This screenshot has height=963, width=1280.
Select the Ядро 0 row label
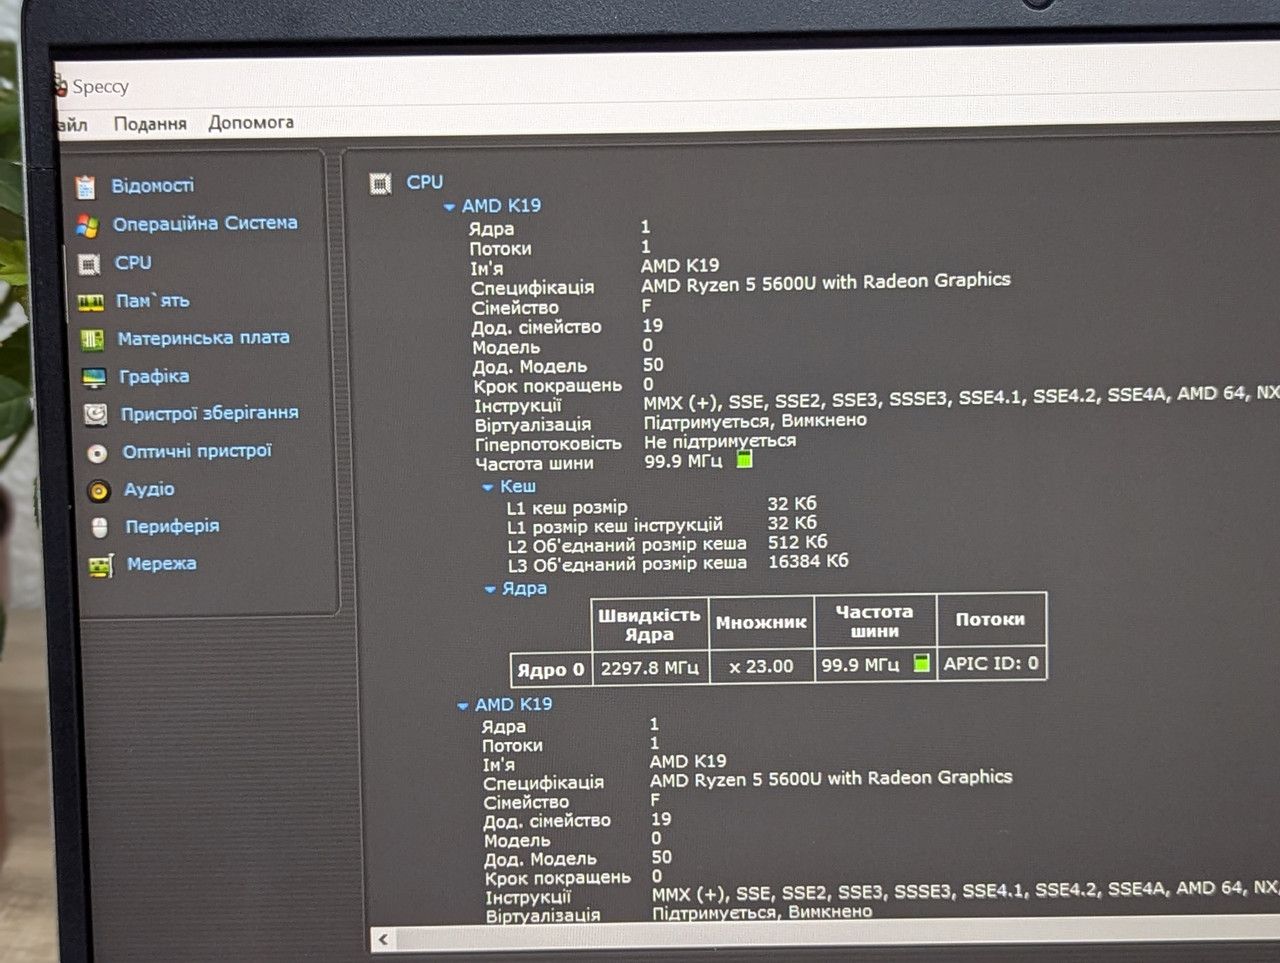(x=551, y=669)
